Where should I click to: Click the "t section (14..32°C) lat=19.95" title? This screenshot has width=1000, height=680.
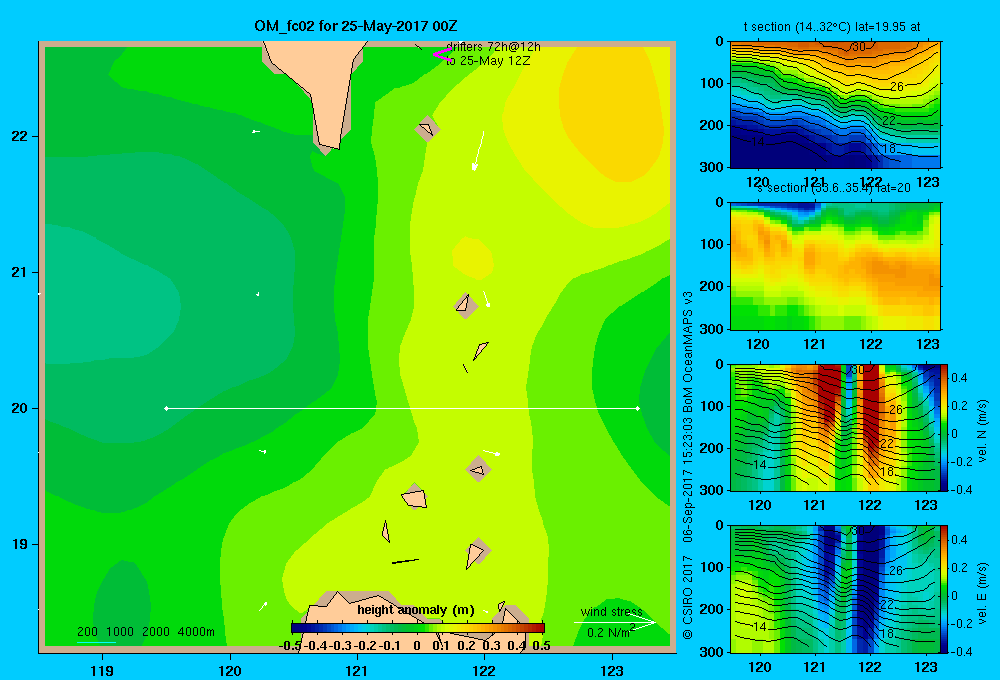pos(832,27)
